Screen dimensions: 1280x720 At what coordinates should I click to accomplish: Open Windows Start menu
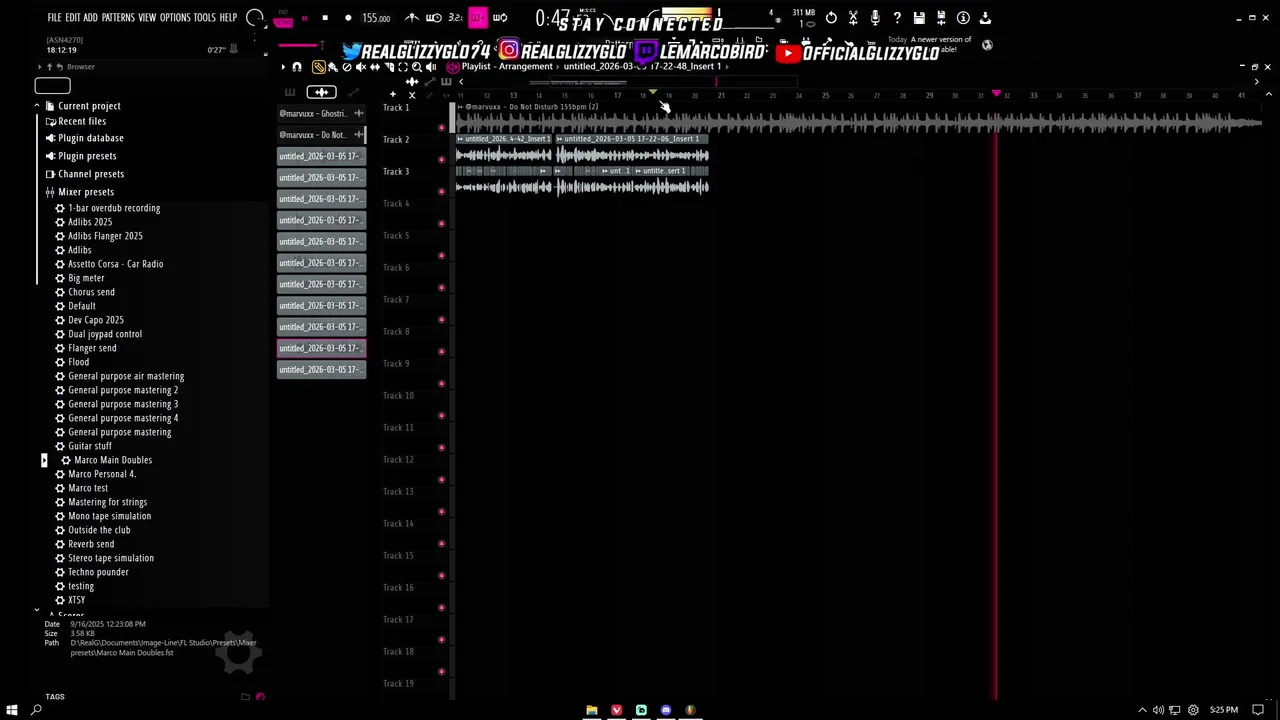12,710
